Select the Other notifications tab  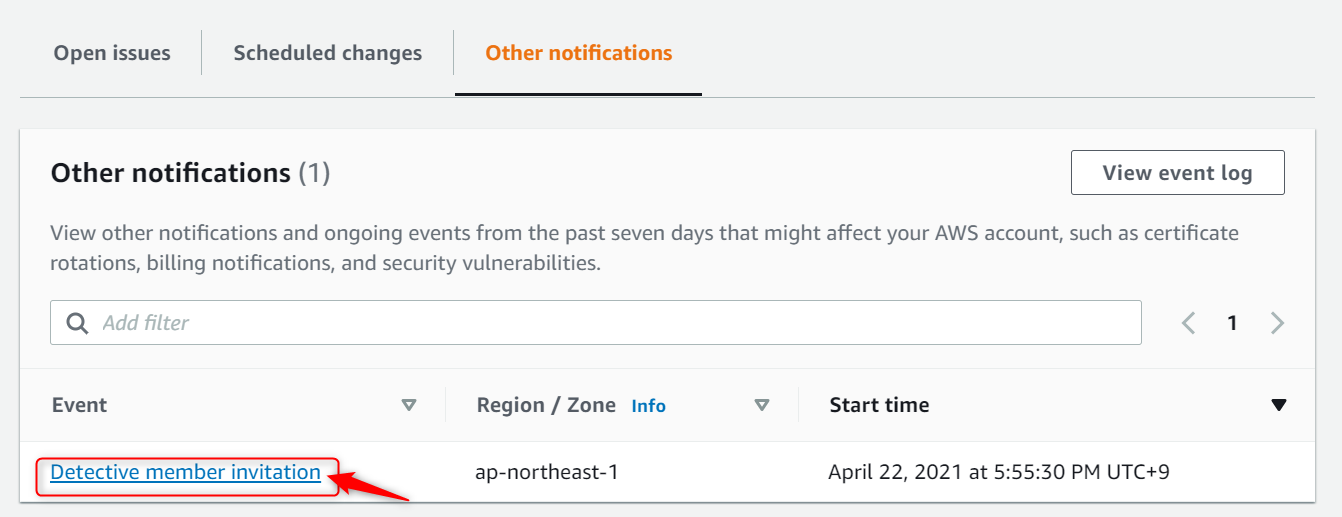click(578, 53)
